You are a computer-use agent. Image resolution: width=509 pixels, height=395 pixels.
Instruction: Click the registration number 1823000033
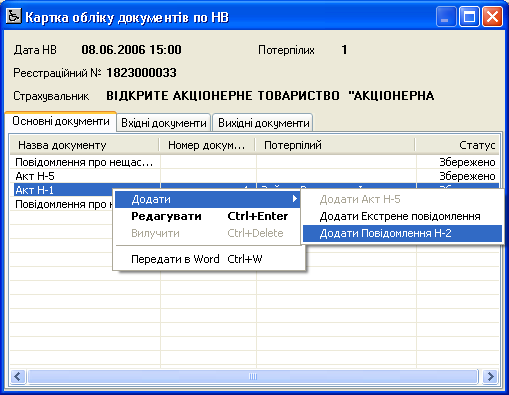coord(141,73)
